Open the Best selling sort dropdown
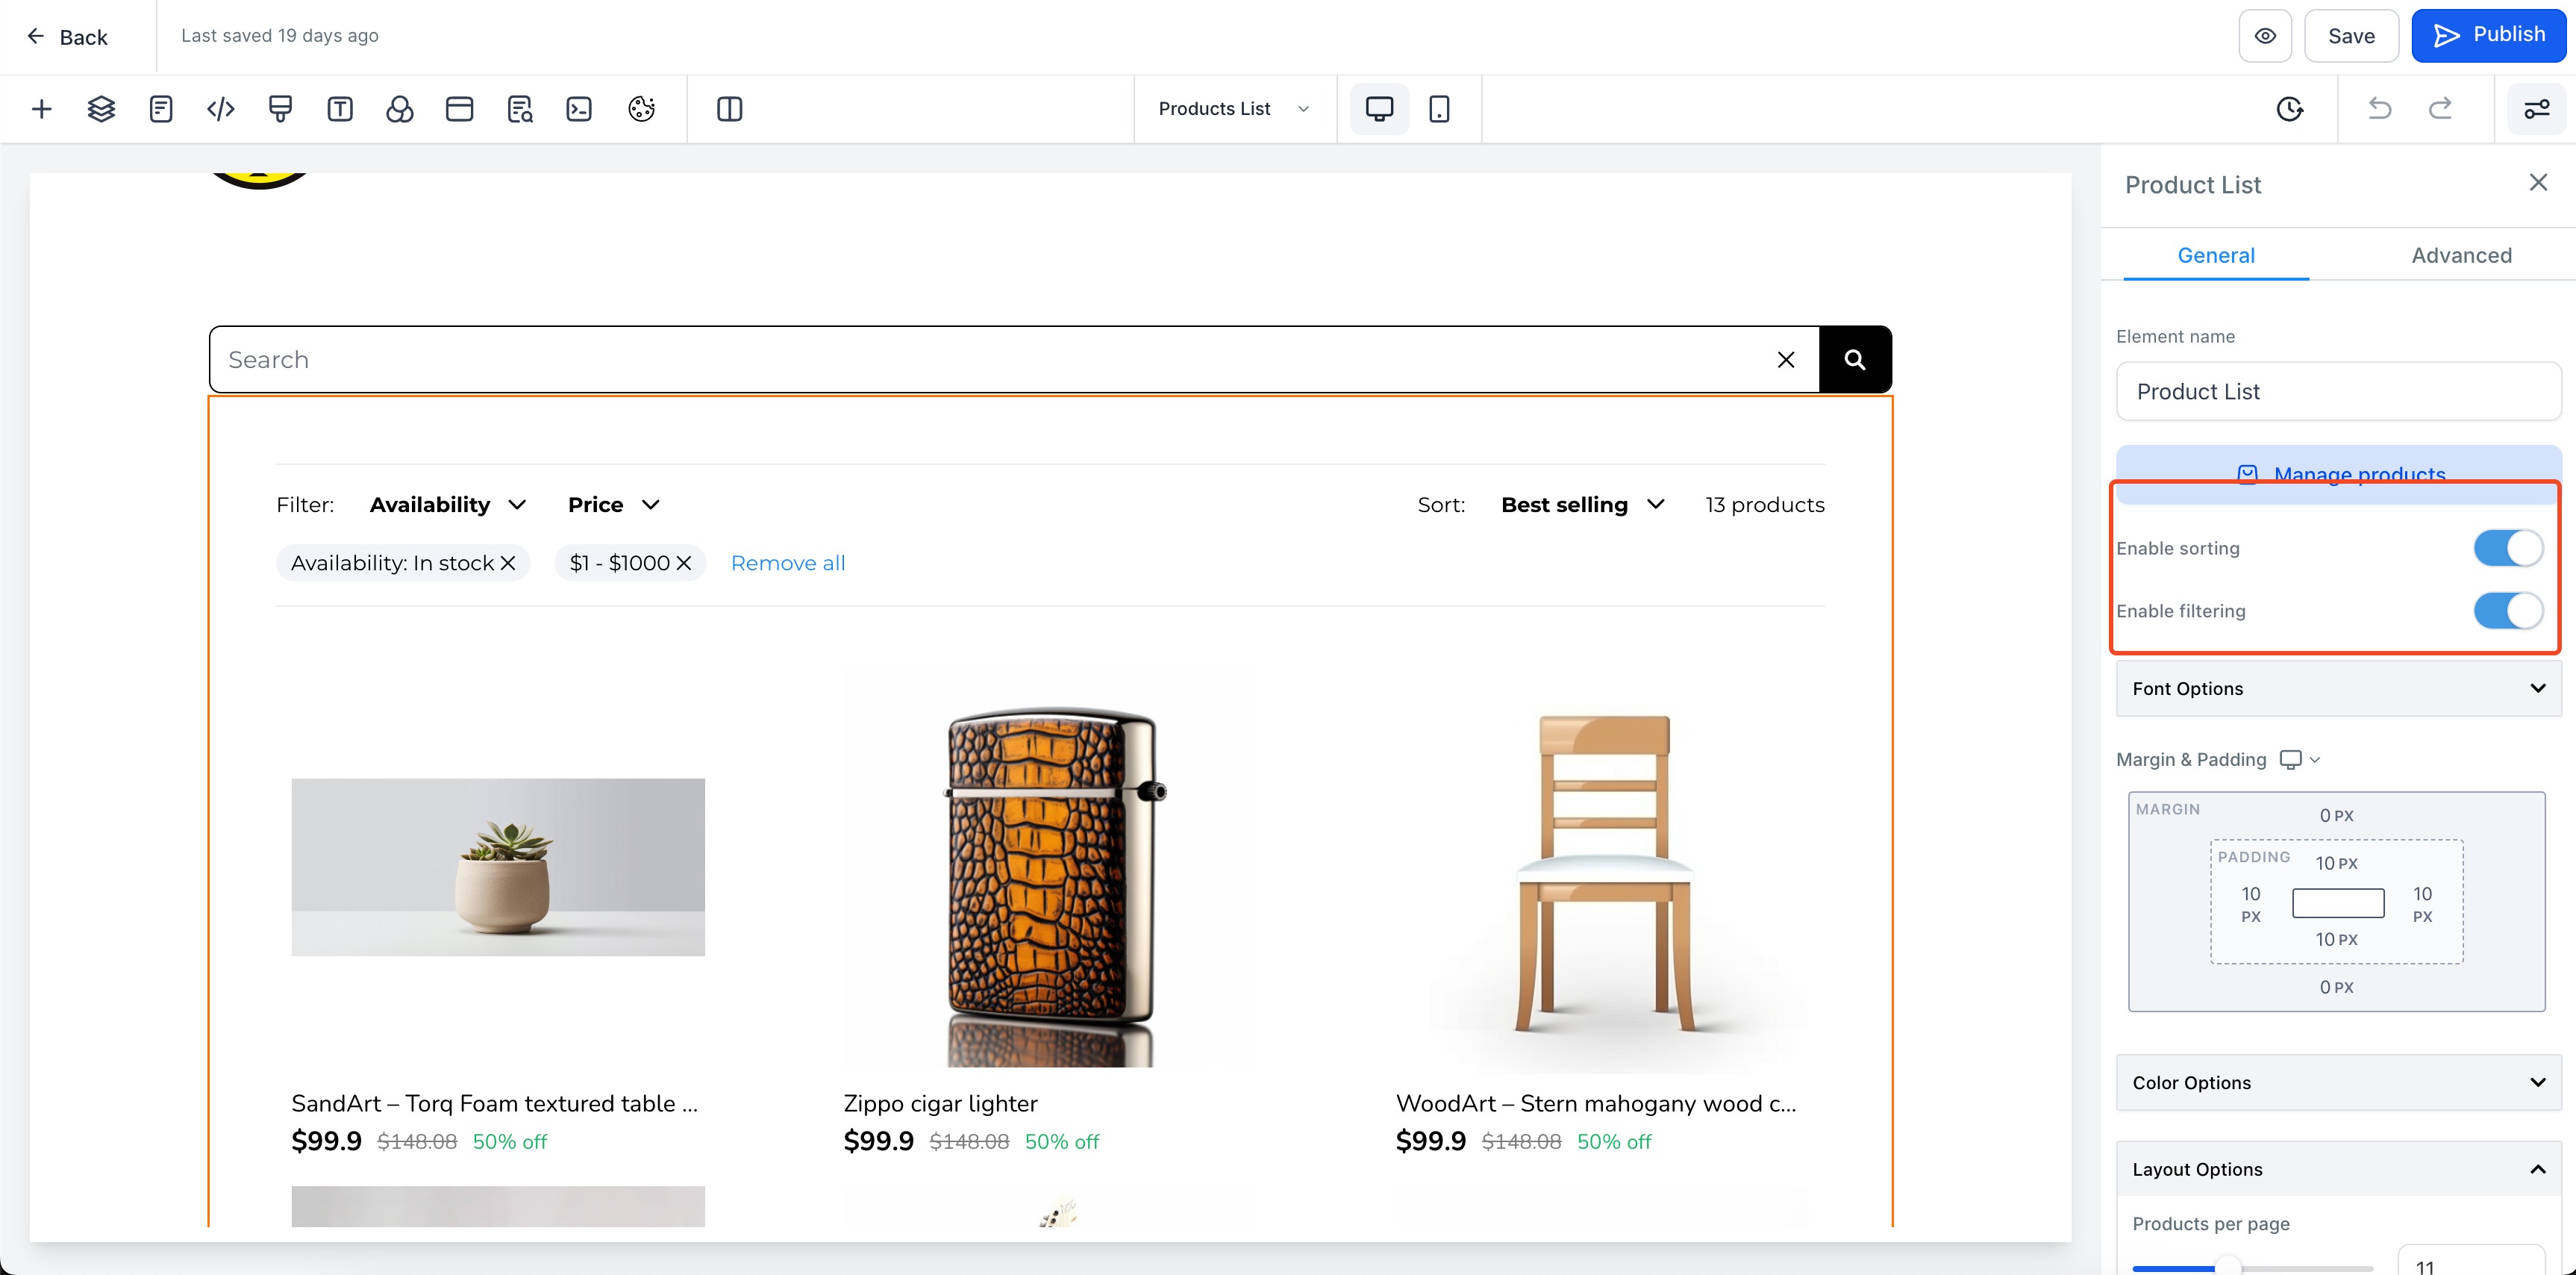2576x1275 pixels. [1582, 505]
